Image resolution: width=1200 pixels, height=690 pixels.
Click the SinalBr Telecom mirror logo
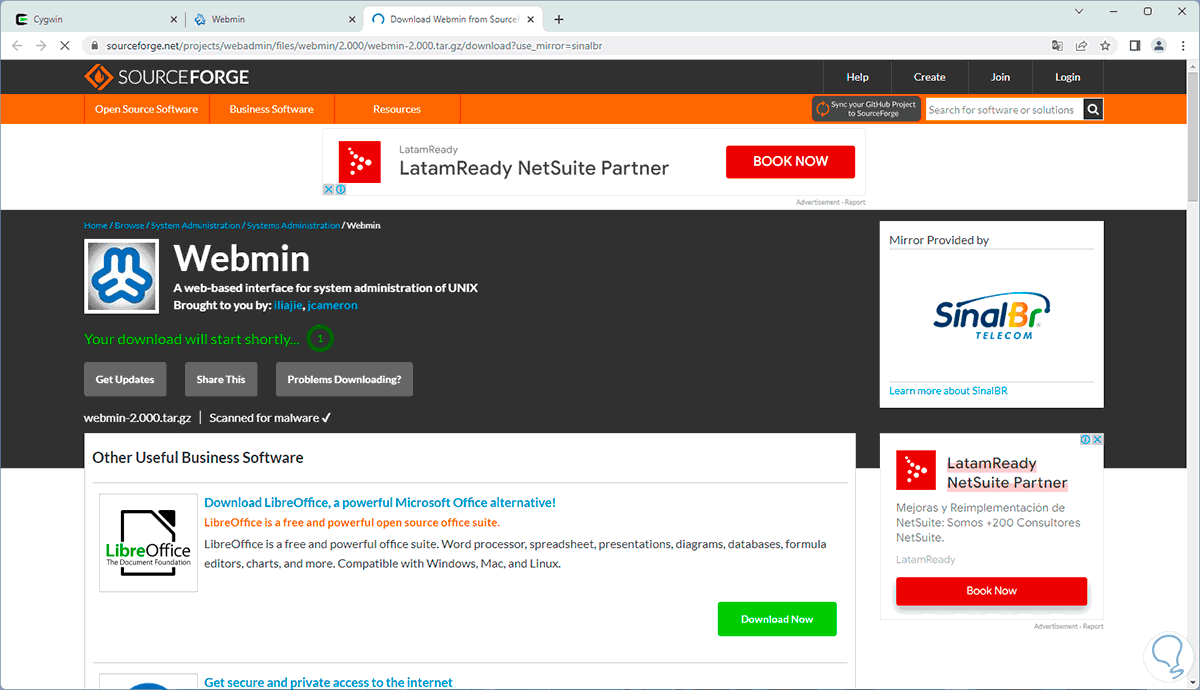[x=991, y=316]
